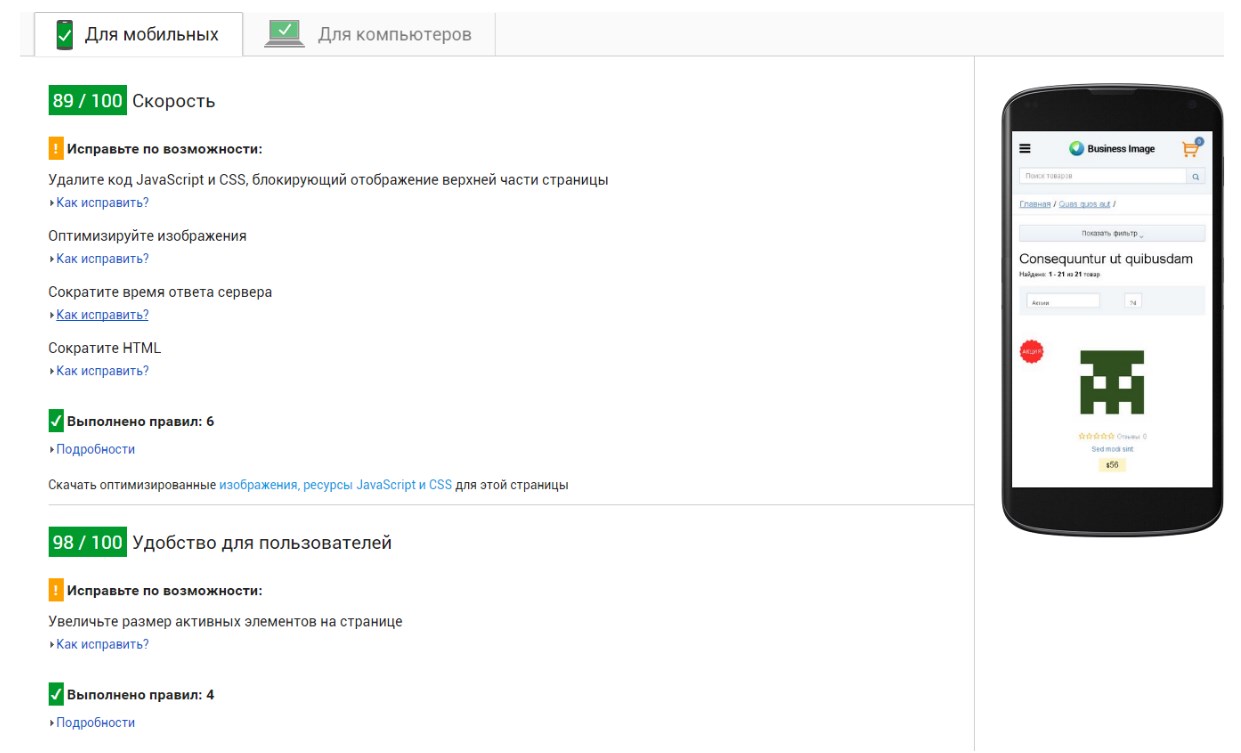1241x753 pixels.
Task: Select the Оптимизируйте изображения rule text
Action: (147, 236)
